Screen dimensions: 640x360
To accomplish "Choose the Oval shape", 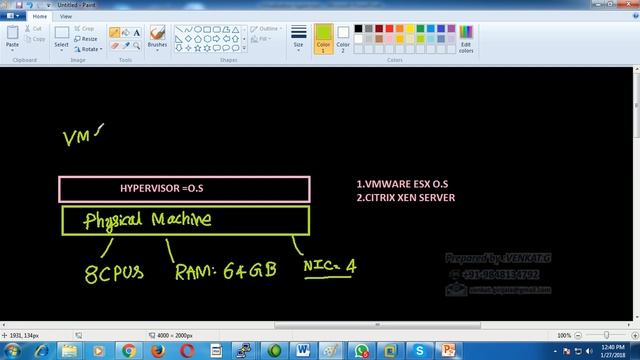I will coord(198,30).
